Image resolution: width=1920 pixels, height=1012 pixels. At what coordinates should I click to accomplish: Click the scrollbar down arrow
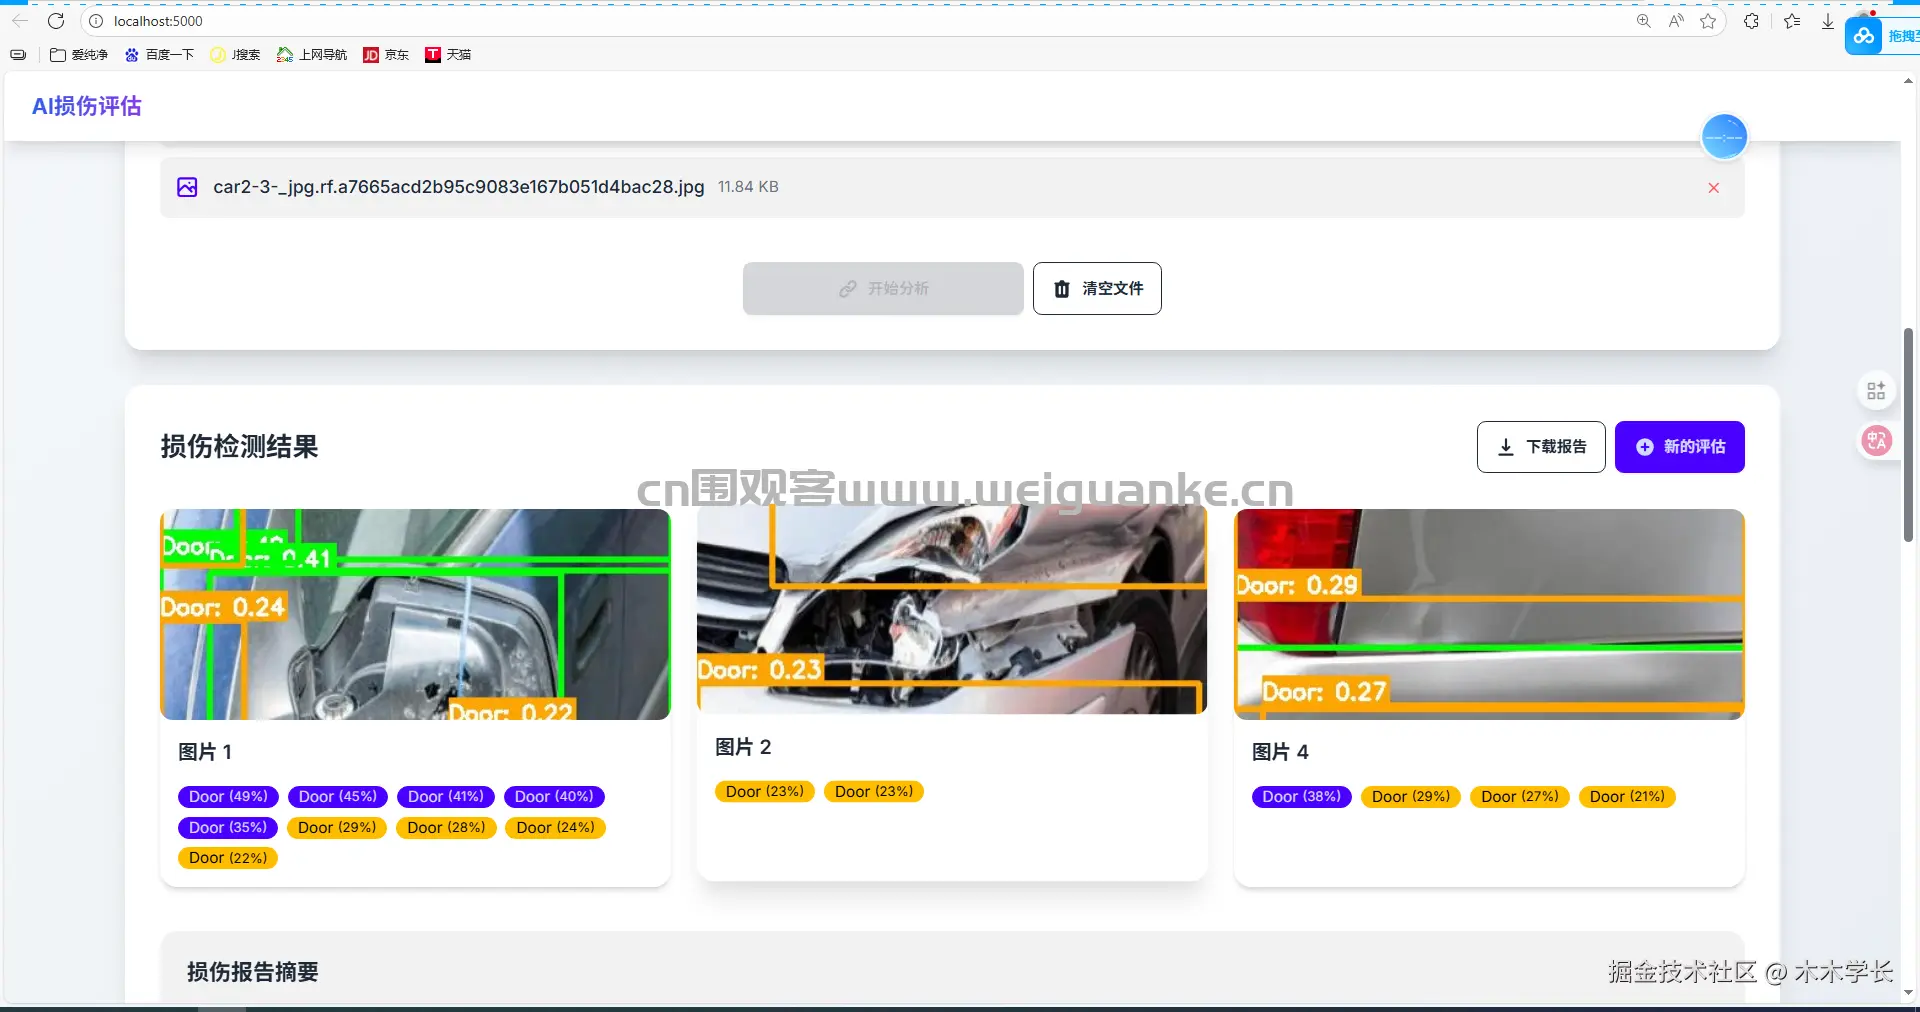pos(1908,993)
